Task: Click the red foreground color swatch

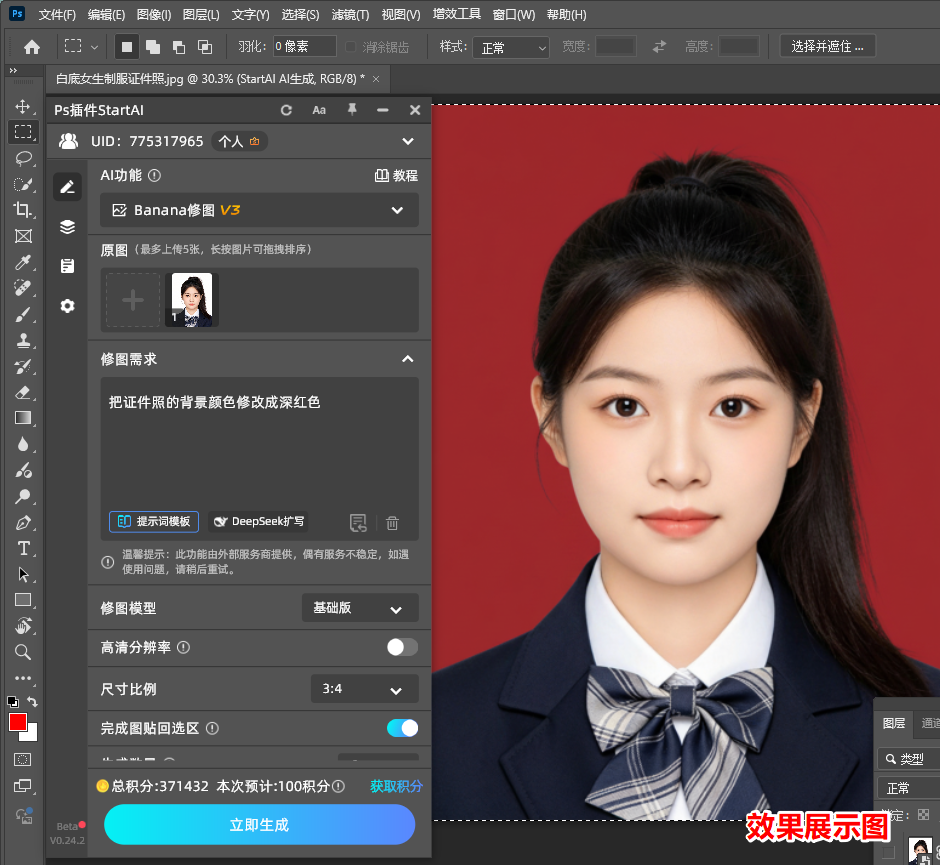Action: (x=17, y=722)
